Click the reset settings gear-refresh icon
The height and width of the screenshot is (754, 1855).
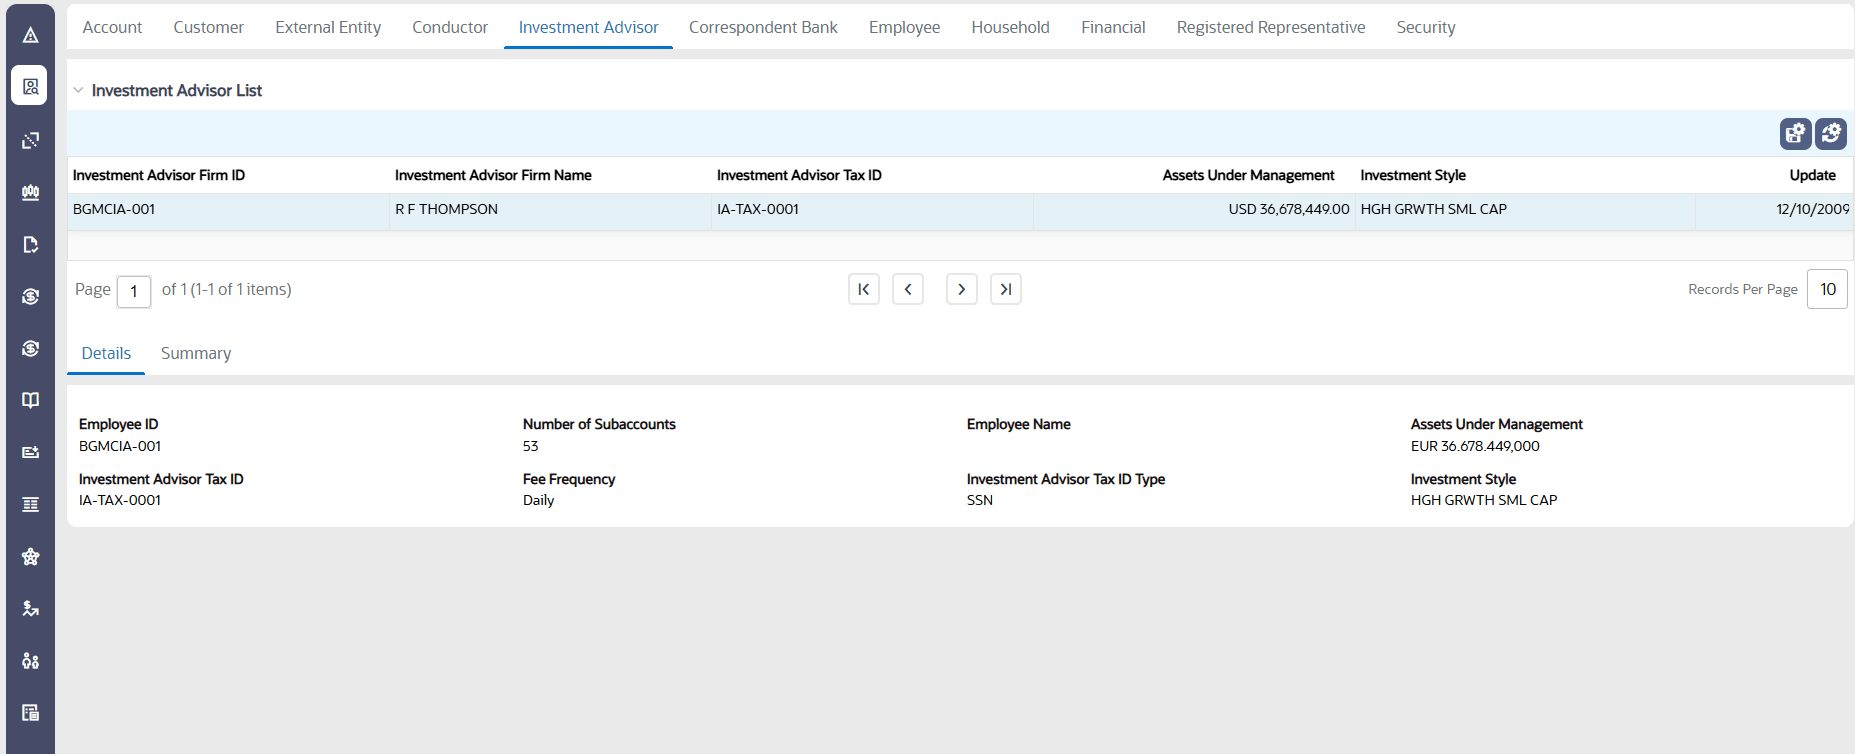[1831, 133]
